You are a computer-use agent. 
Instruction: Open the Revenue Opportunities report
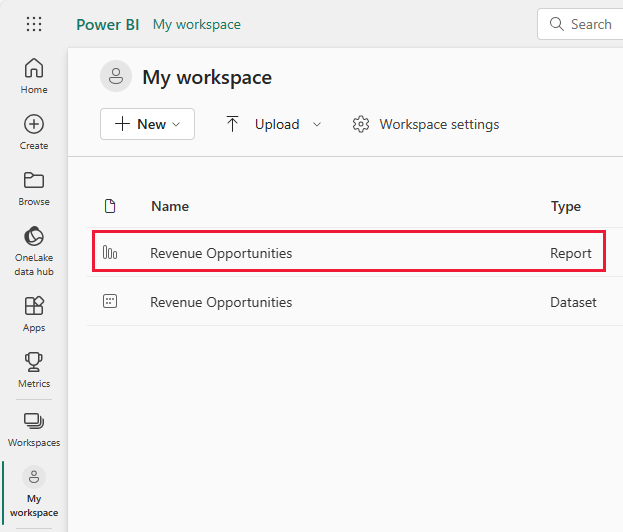pos(221,253)
